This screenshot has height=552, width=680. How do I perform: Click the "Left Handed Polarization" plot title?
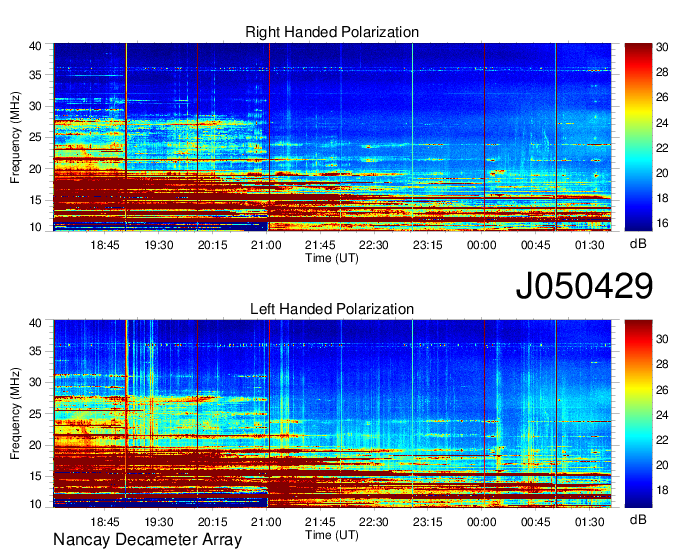pyautogui.click(x=332, y=309)
